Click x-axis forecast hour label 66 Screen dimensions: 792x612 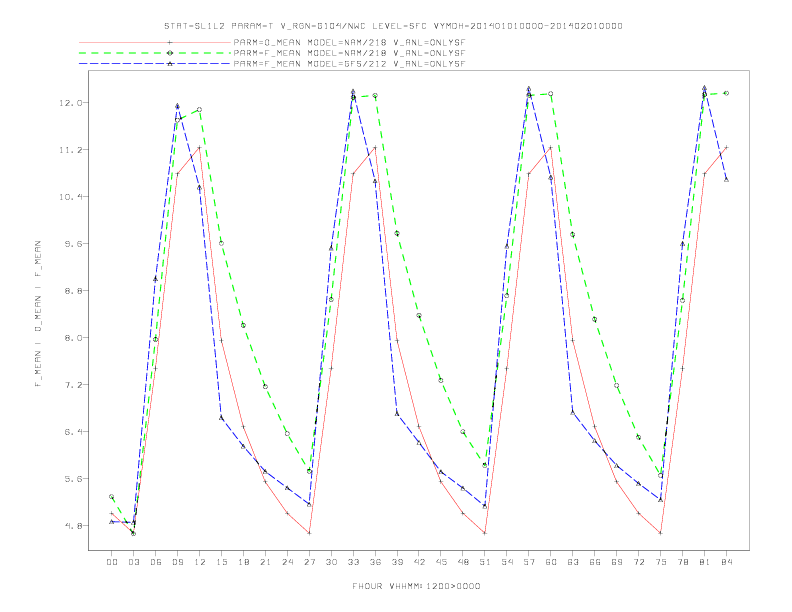pos(595,562)
